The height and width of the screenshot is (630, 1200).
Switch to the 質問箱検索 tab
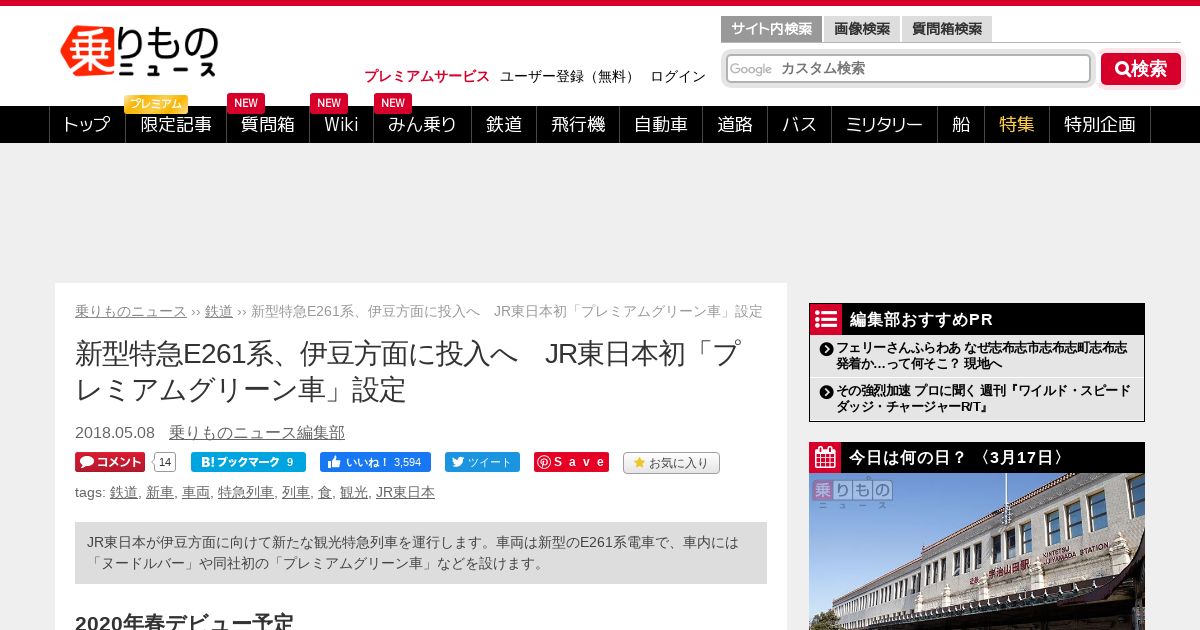click(946, 29)
